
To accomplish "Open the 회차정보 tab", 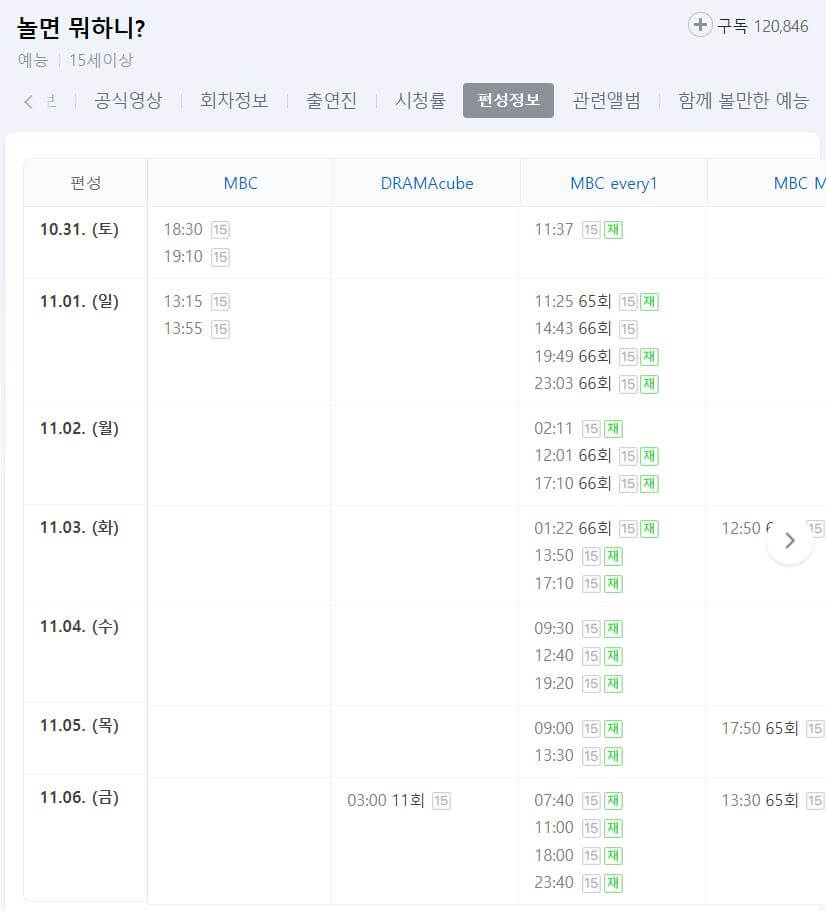I will [x=234, y=101].
